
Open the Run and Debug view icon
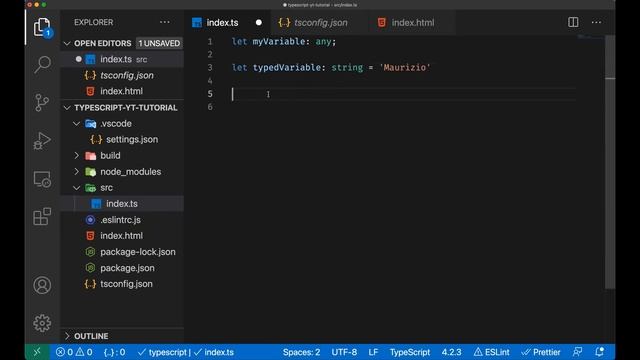42,140
